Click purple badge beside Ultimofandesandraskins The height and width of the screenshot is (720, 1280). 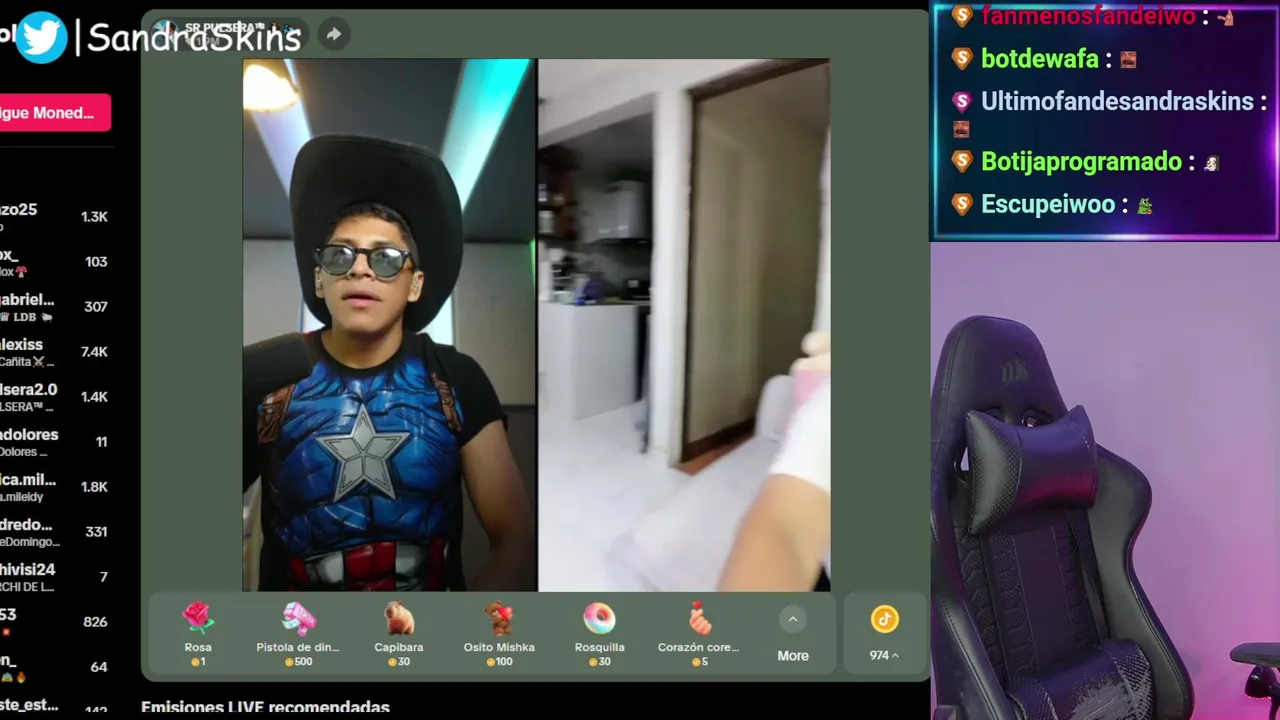(x=962, y=101)
